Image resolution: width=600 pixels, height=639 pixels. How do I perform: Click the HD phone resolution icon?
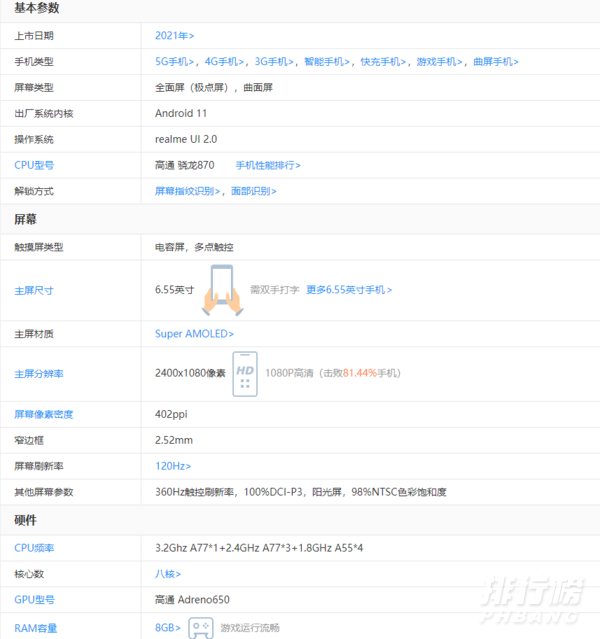click(x=245, y=373)
